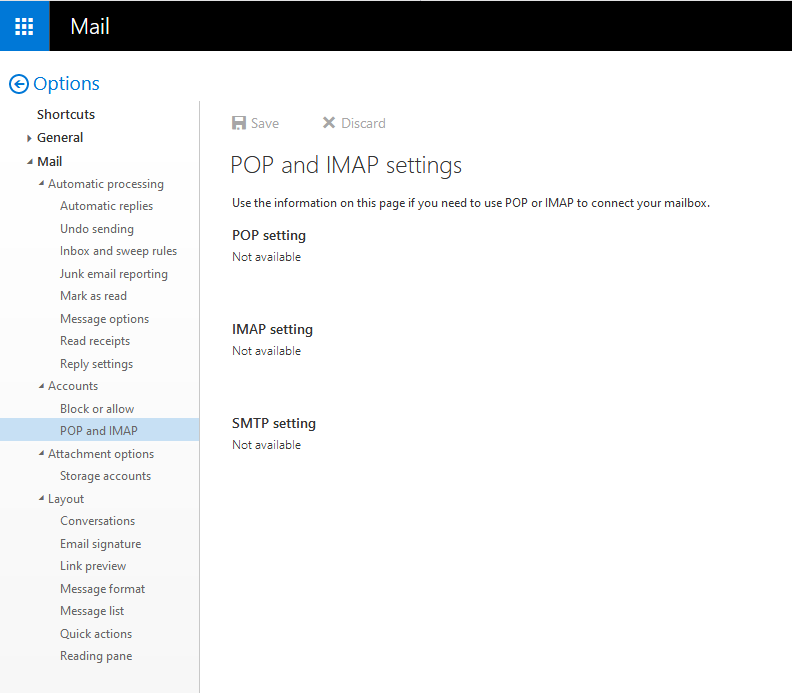This screenshot has width=792, height=693.
Task: Open the app launcher grid icon
Action: [x=24, y=26]
